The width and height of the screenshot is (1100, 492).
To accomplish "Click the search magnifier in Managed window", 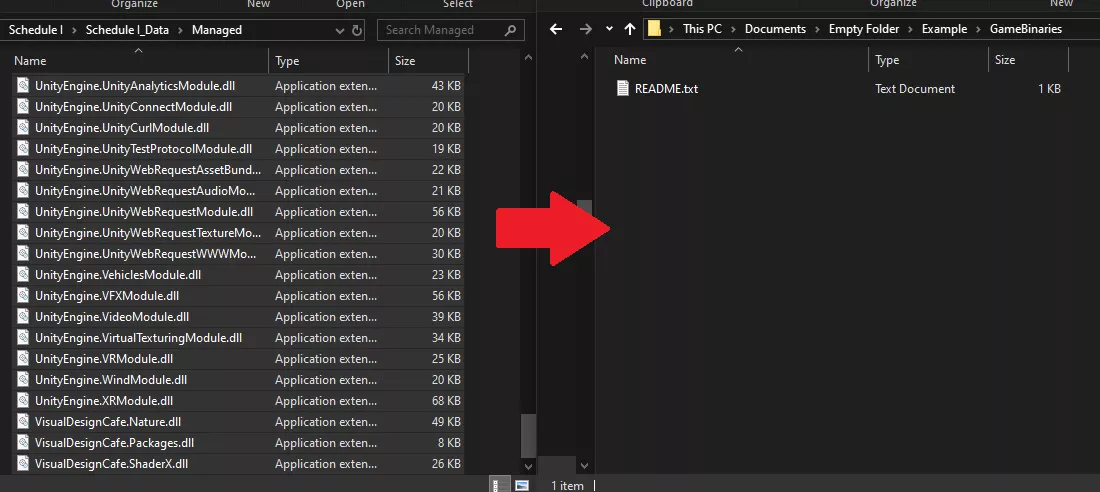I will coord(510,30).
